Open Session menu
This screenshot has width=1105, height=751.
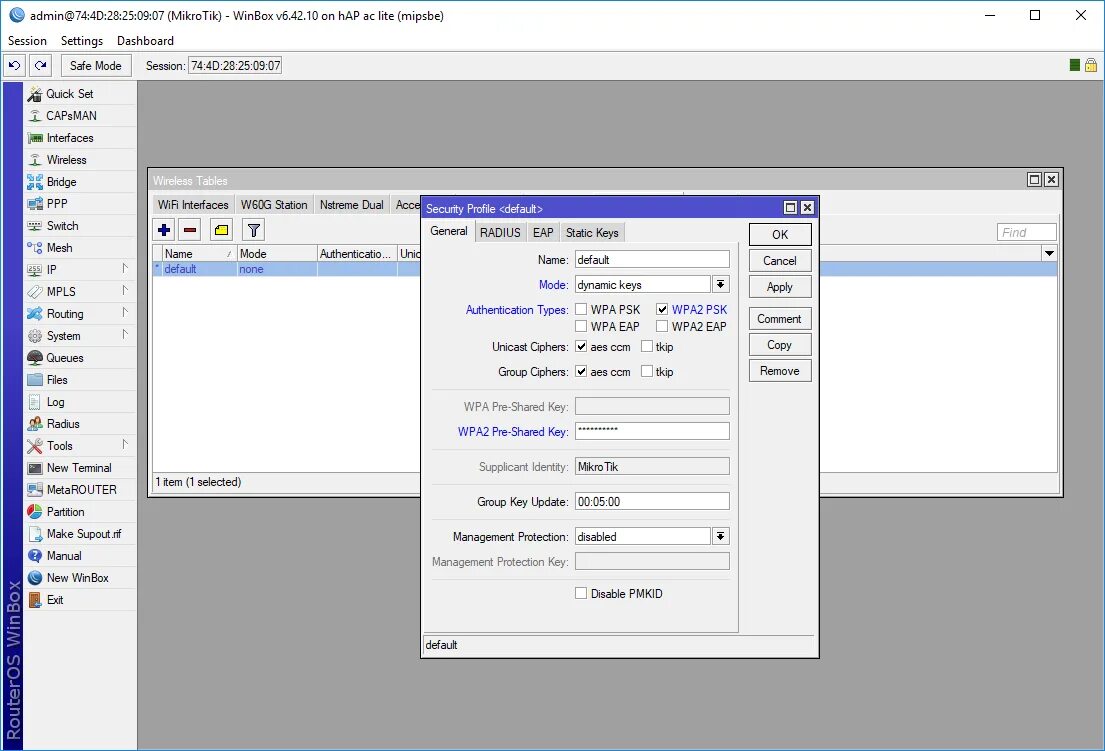pyautogui.click(x=27, y=41)
